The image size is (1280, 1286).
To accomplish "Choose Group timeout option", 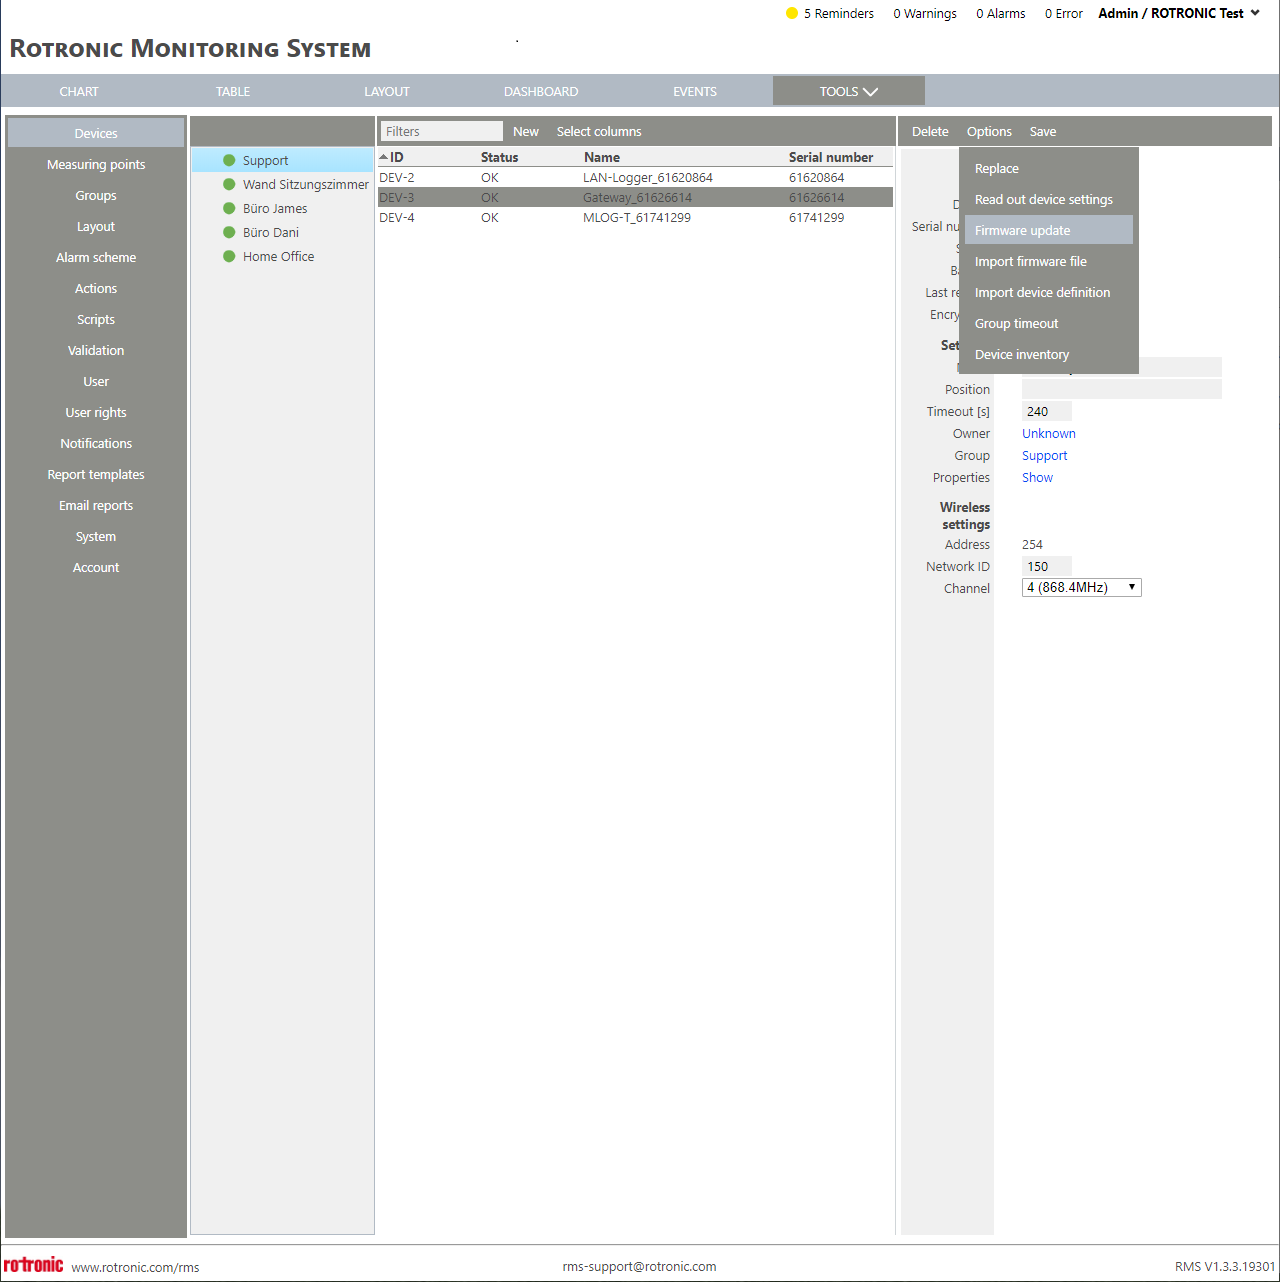I will point(1049,323).
